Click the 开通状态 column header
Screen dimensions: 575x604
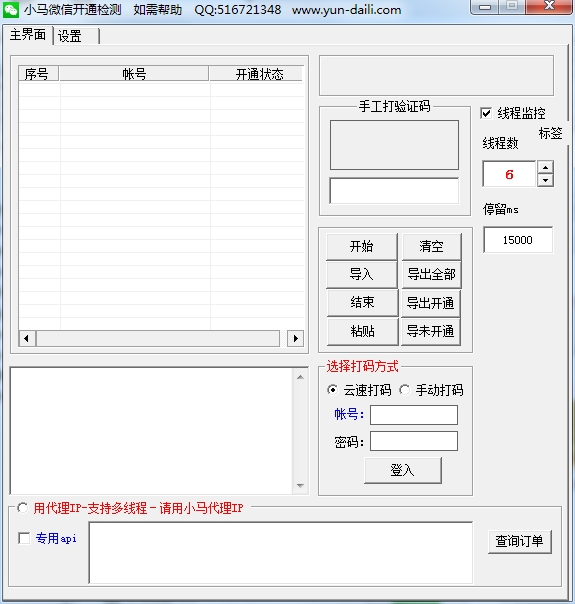click(x=256, y=74)
